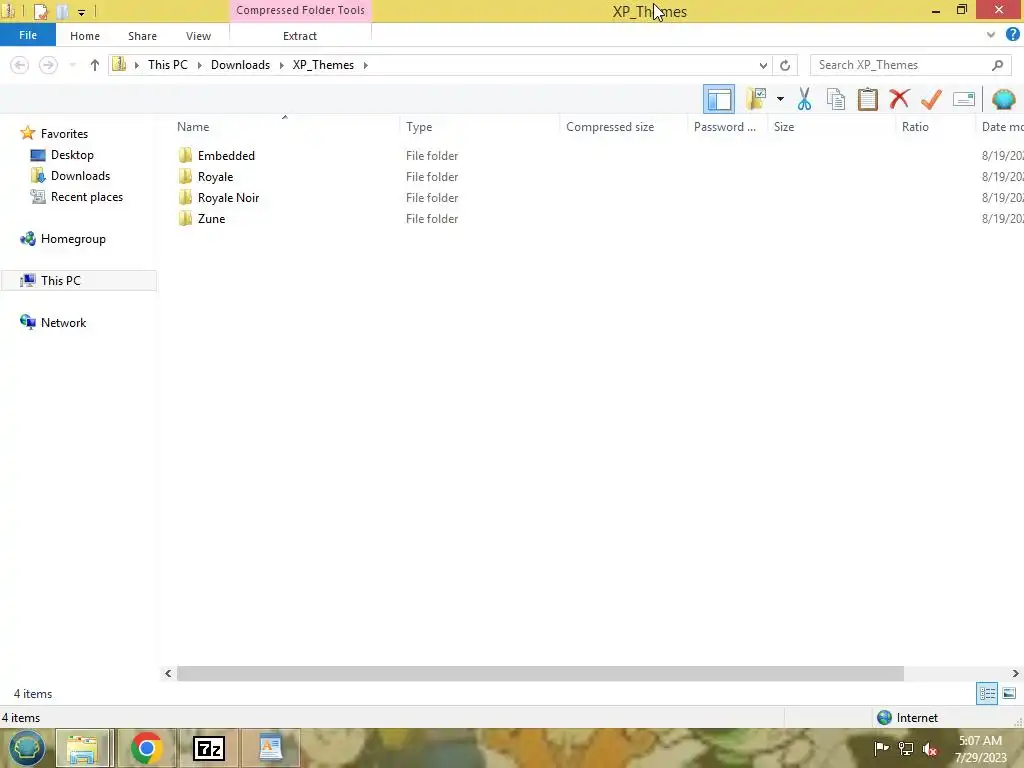Open Recent places in navigation pane
The image size is (1024, 768).
pyautogui.click(x=87, y=197)
